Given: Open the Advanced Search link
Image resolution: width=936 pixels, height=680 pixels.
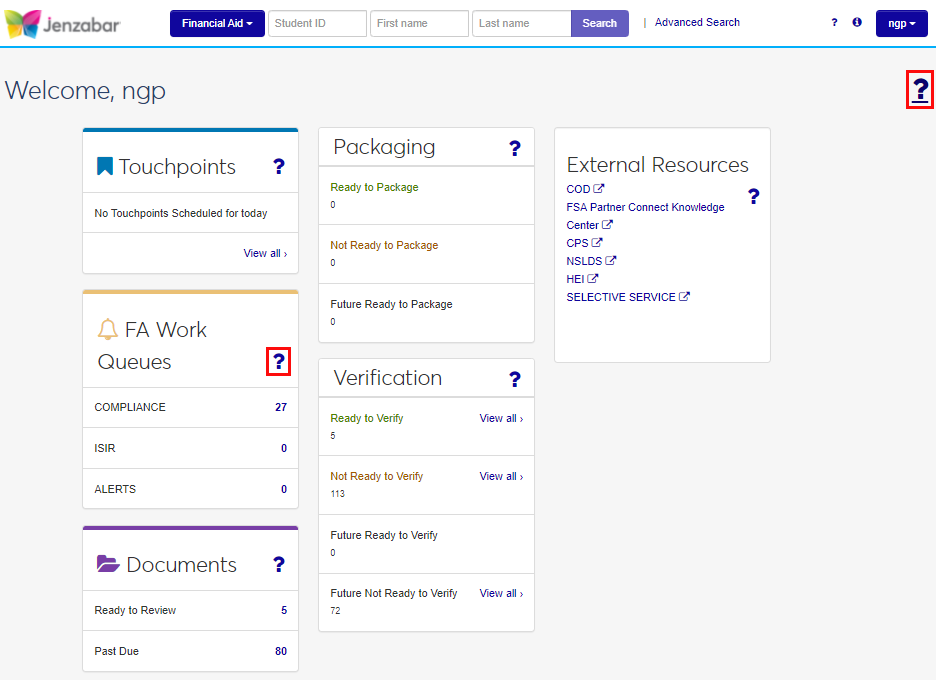Looking at the screenshot, I should pos(697,22).
